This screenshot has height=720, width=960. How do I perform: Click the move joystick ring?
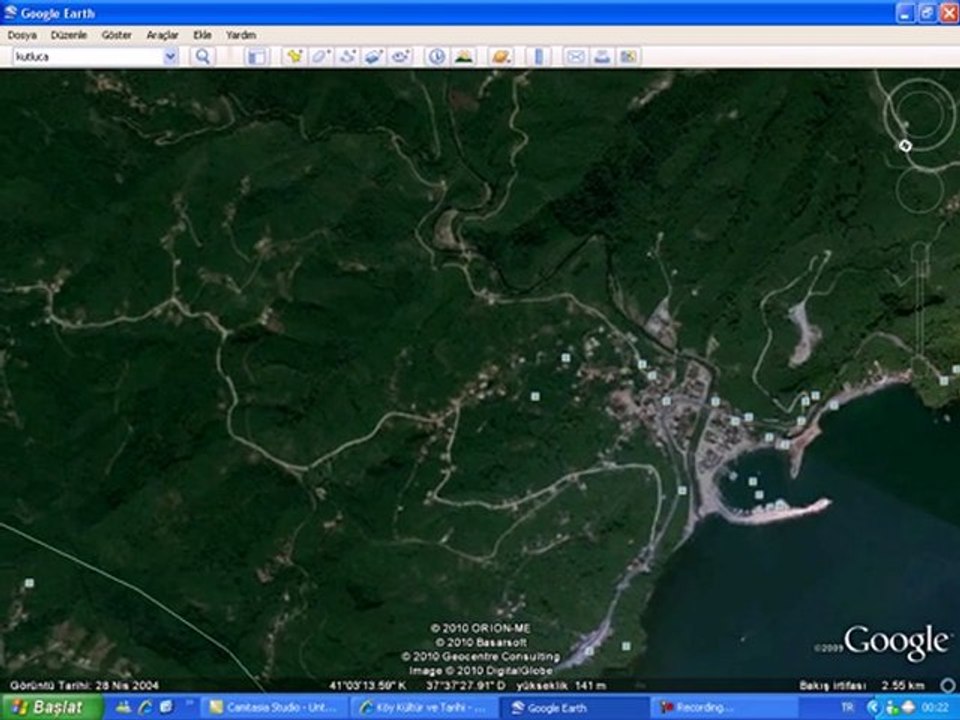[x=919, y=190]
